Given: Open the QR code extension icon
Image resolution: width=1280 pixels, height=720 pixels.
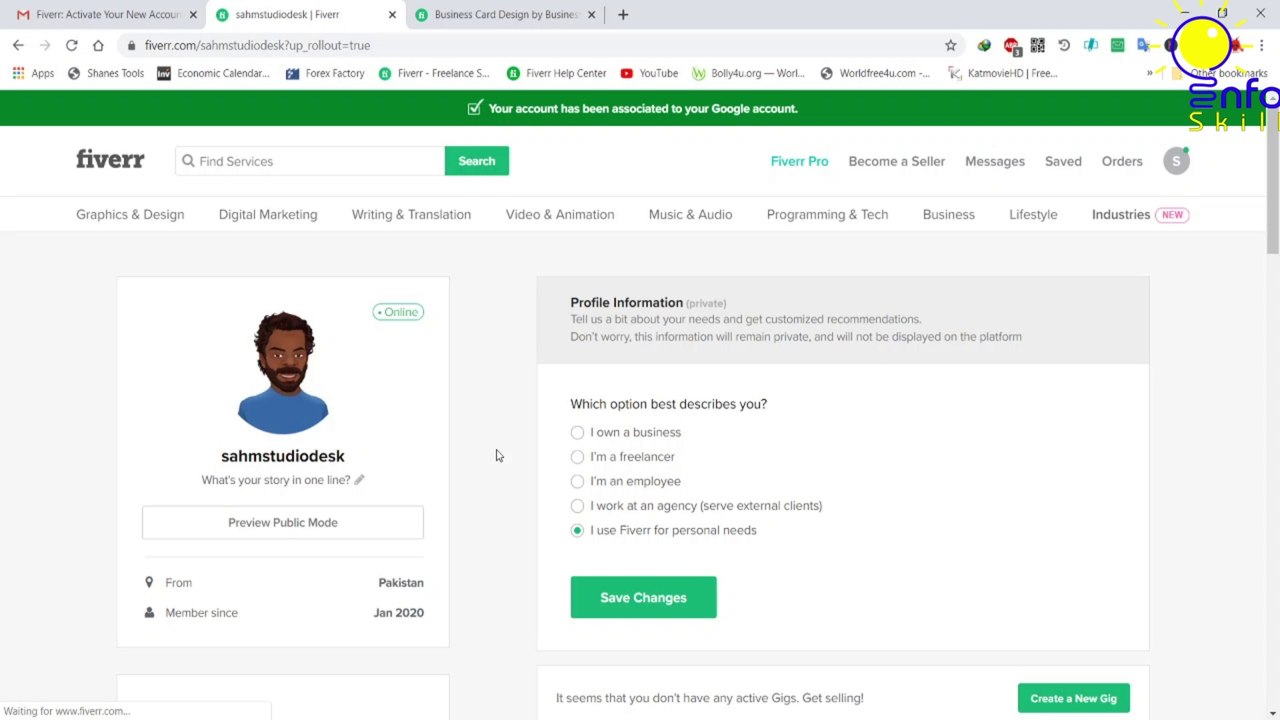Looking at the screenshot, I should (x=1037, y=45).
